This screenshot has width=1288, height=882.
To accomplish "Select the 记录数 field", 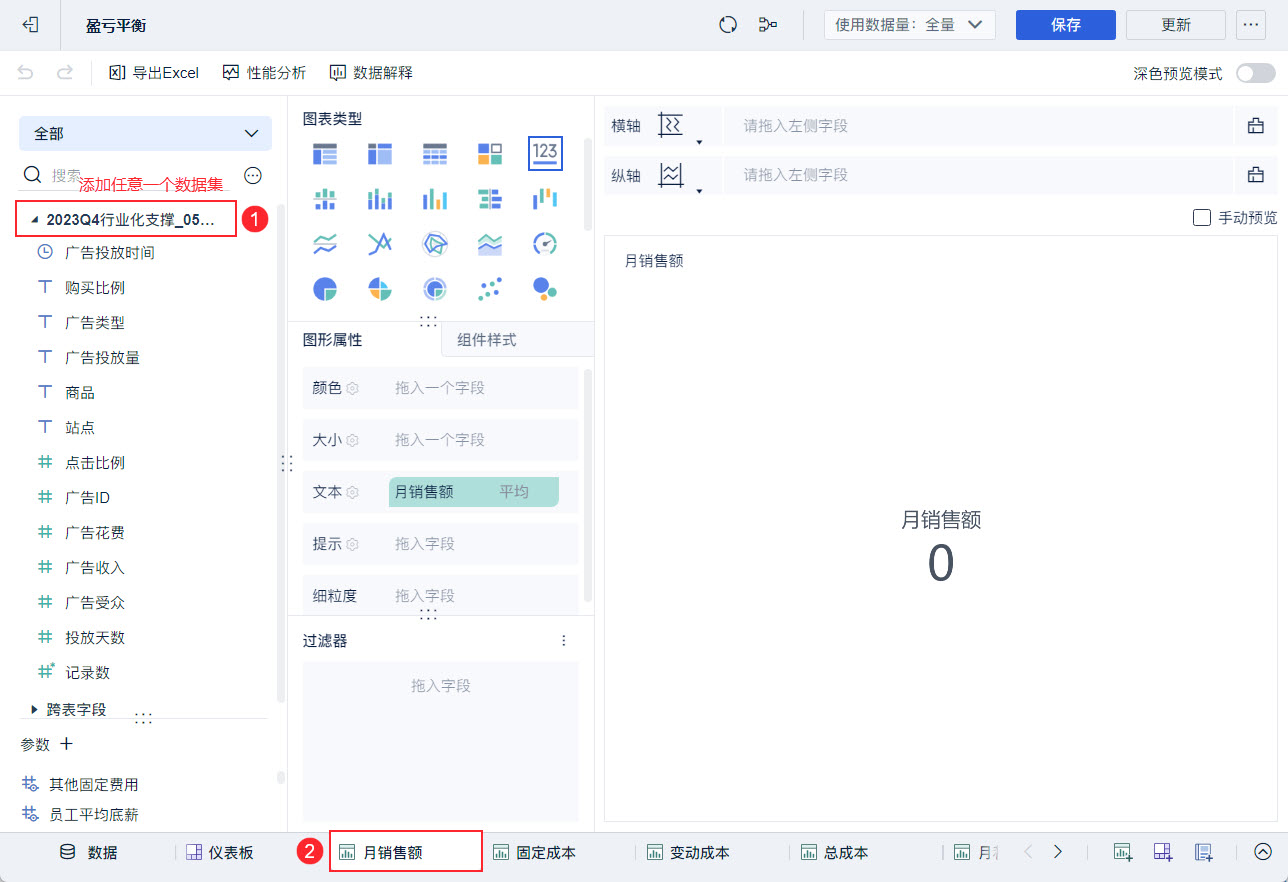I will click(87, 673).
